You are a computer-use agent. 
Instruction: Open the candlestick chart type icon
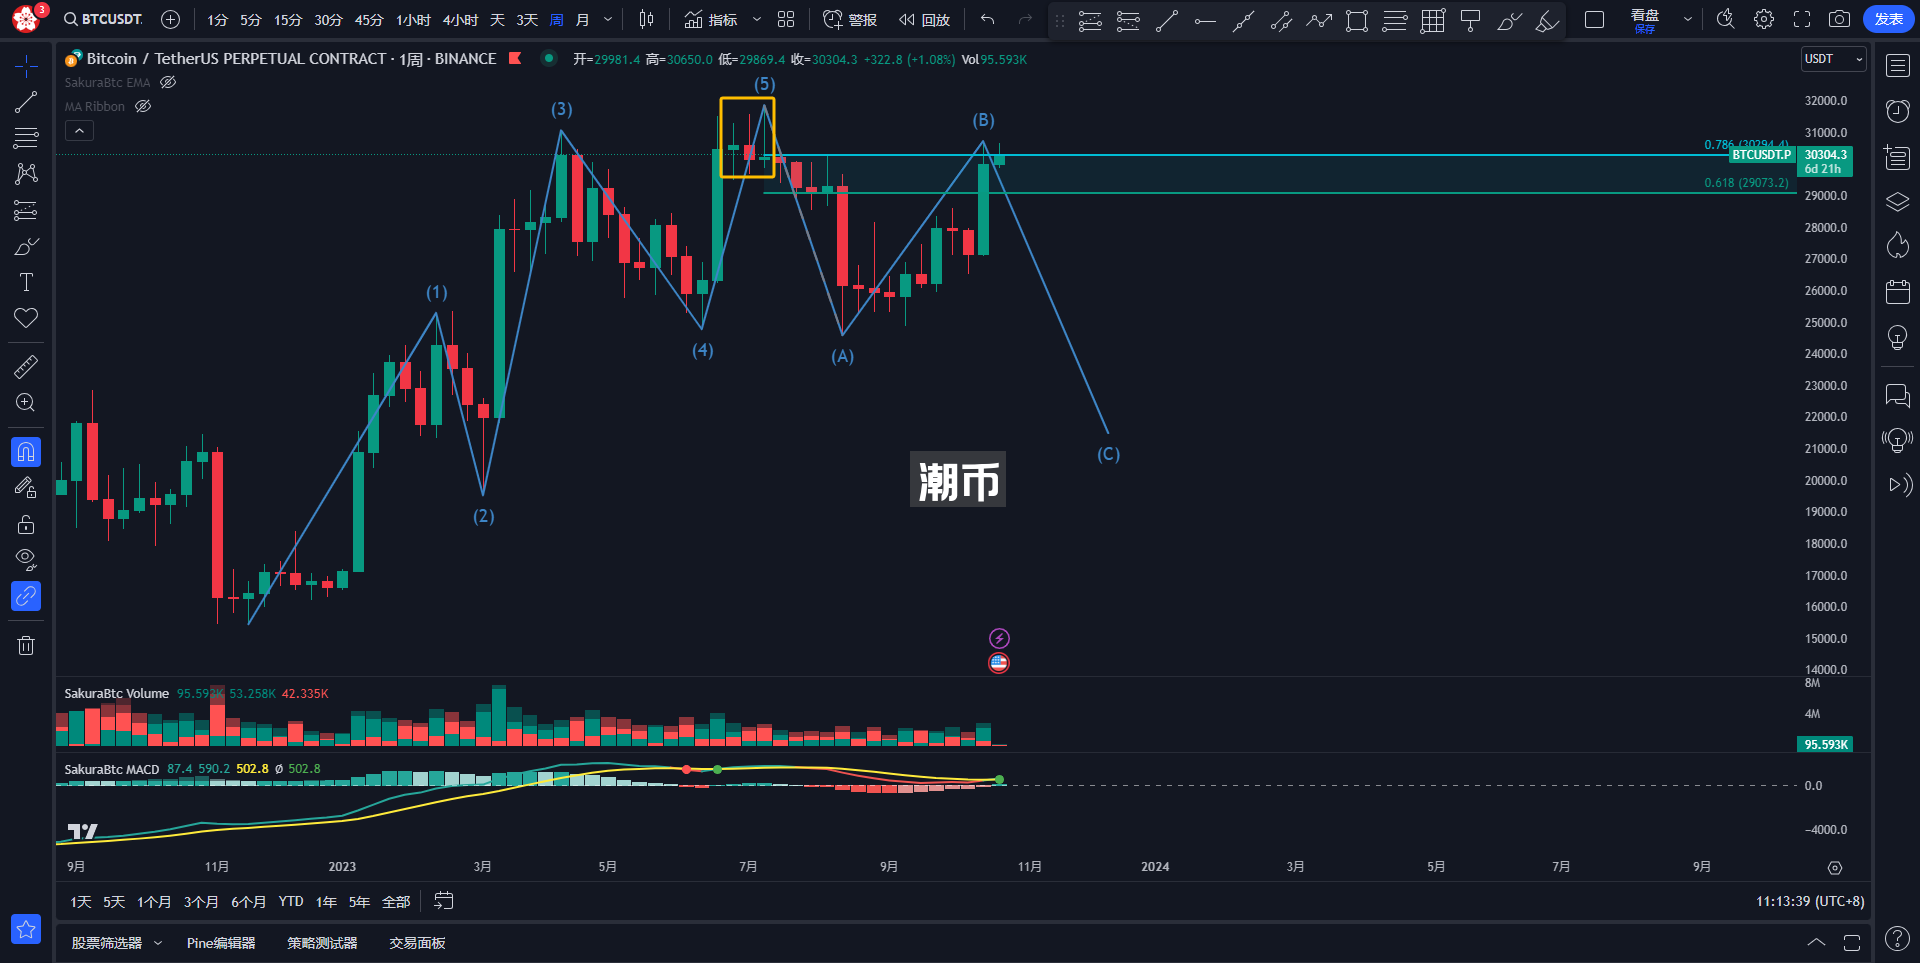click(x=647, y=19)
